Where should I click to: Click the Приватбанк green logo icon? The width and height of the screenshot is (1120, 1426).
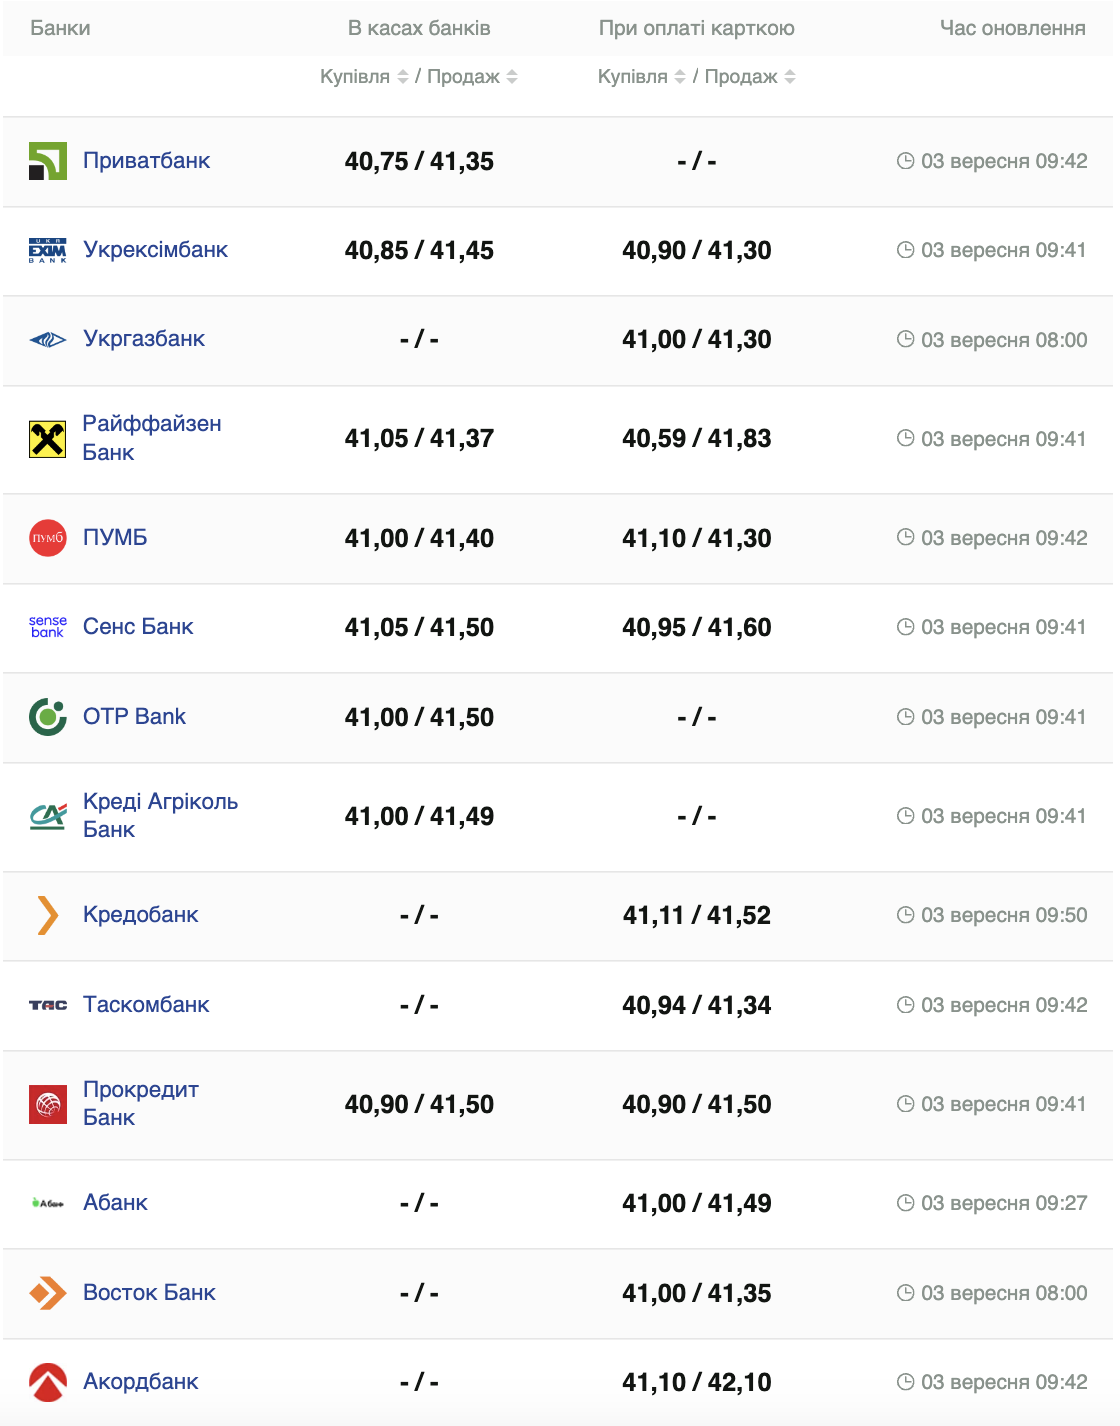tap(48, 161)
